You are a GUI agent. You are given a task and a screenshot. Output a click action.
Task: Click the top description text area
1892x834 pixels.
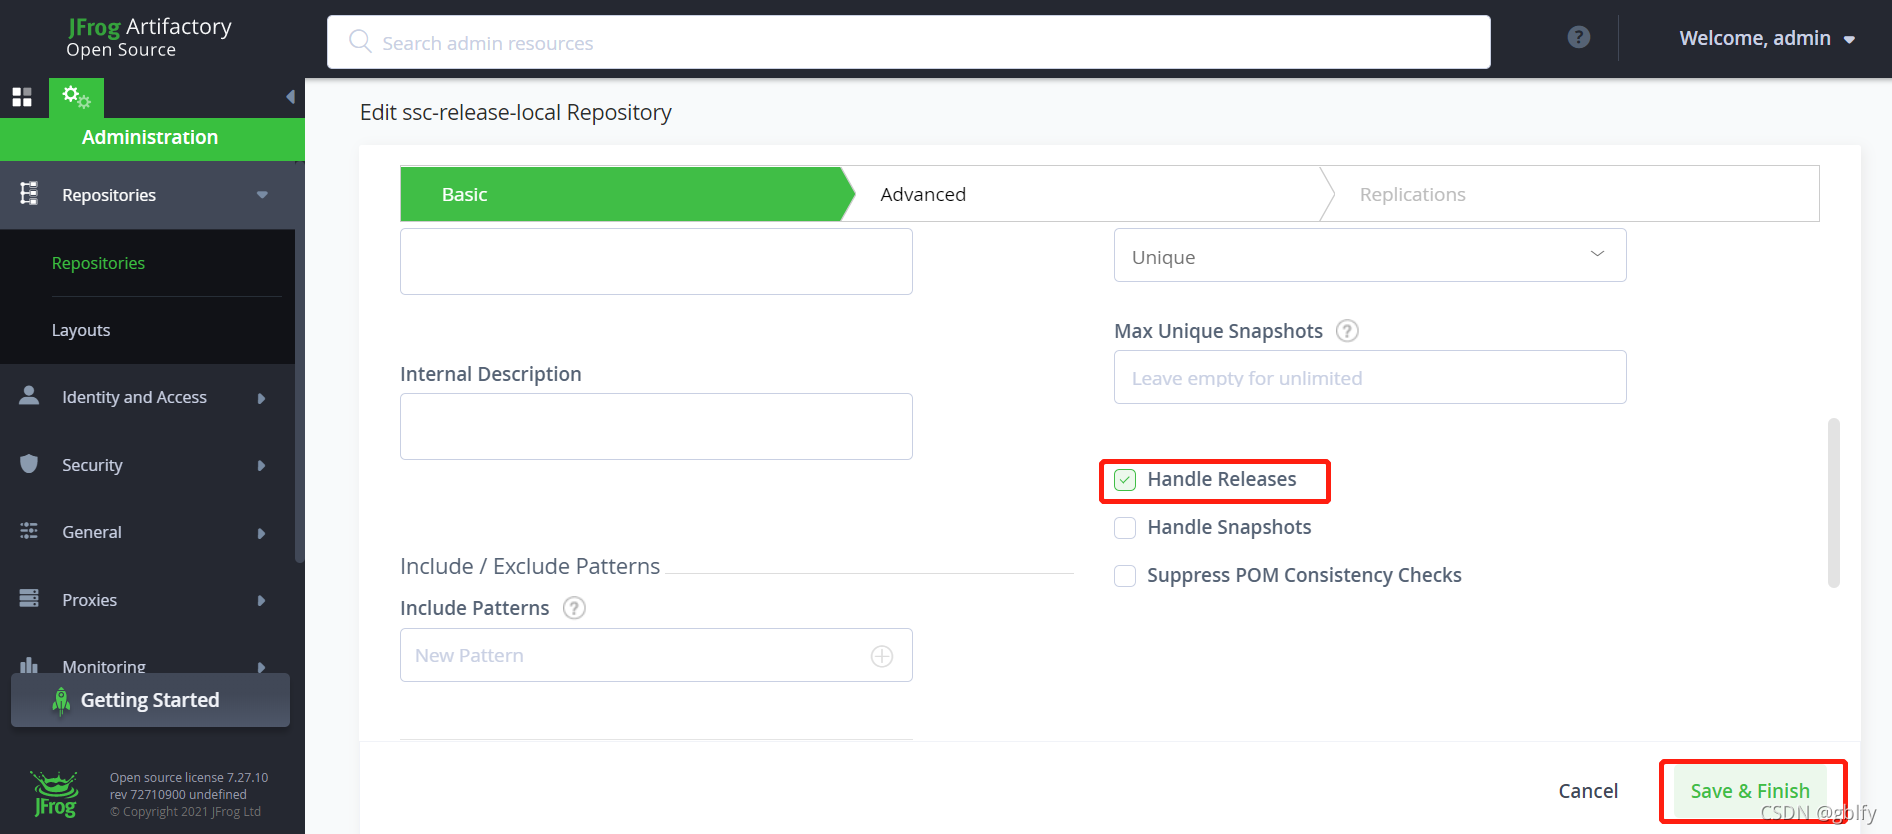point(656,261)
